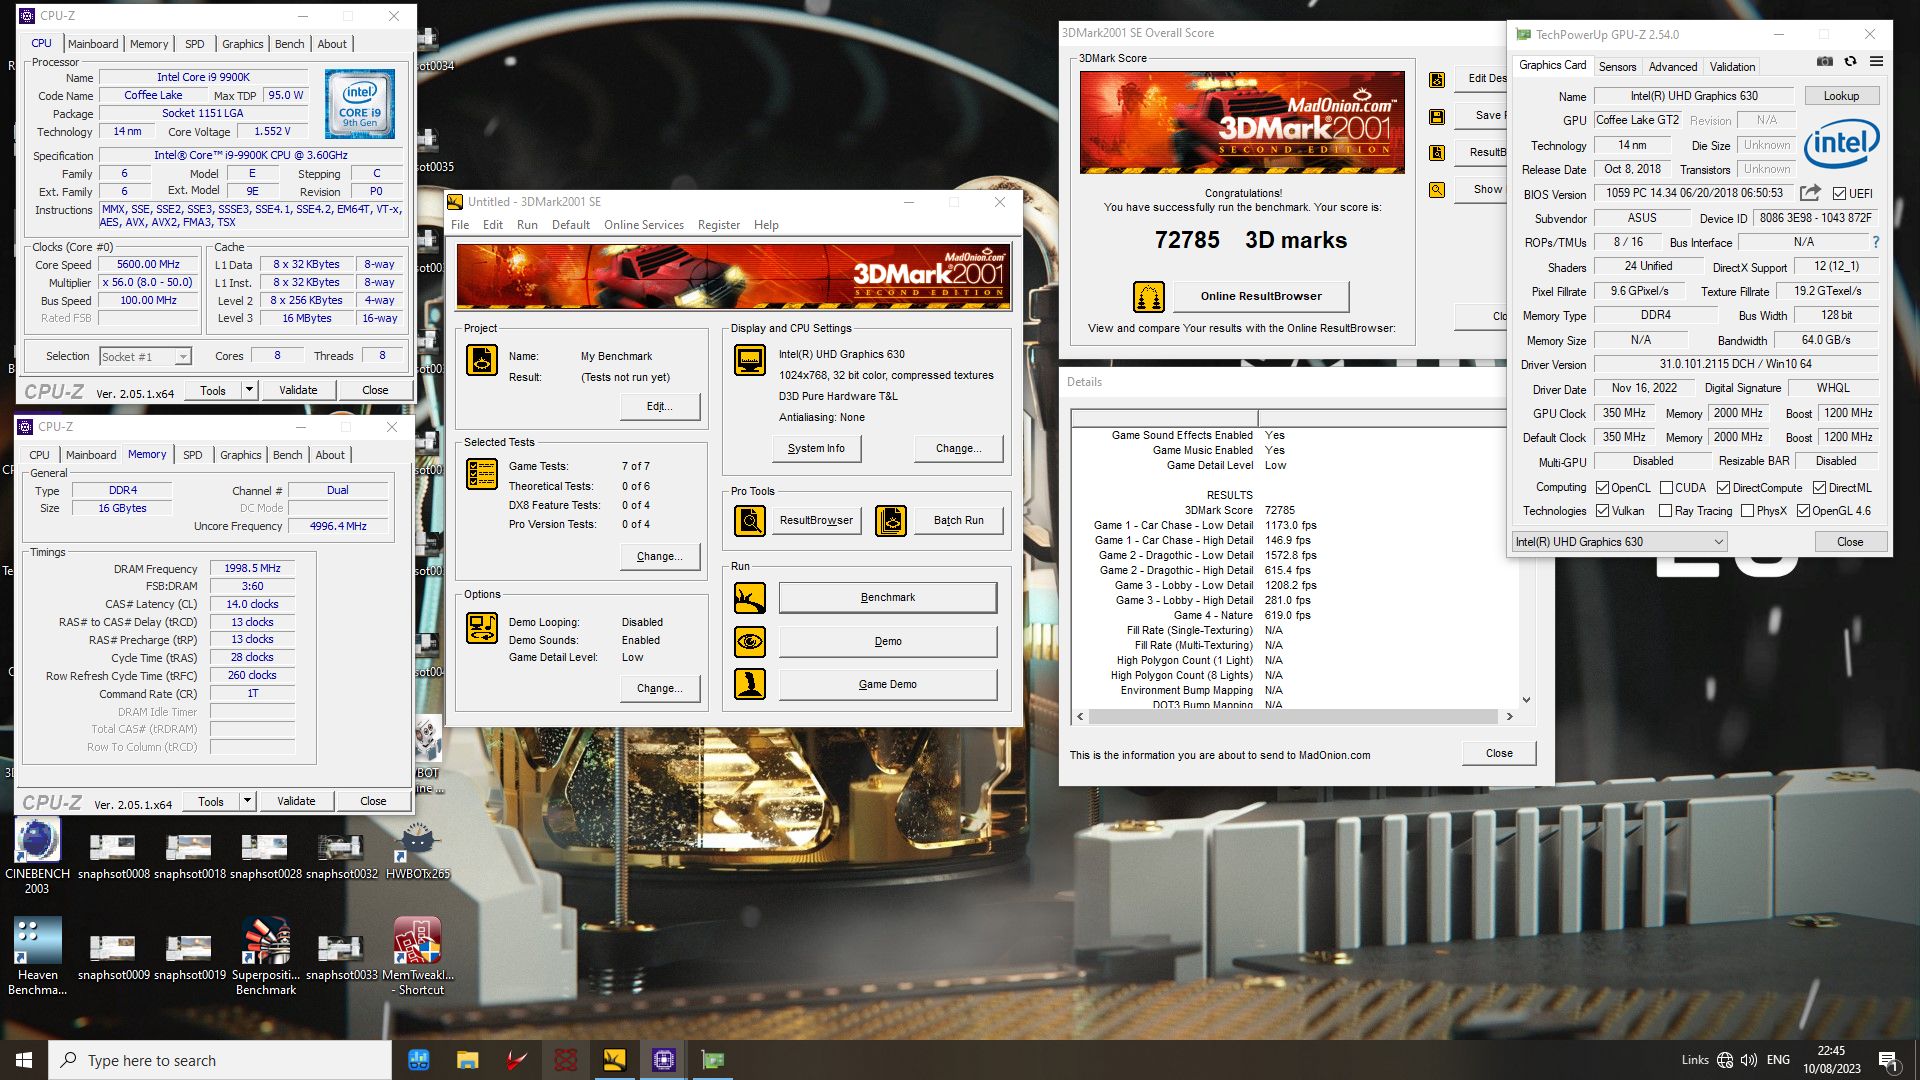The height and width of the screenshot is (1080, 1920).
Task: Click the Display and CPU Settings monitor icon
Action: (x=750, y=359)
